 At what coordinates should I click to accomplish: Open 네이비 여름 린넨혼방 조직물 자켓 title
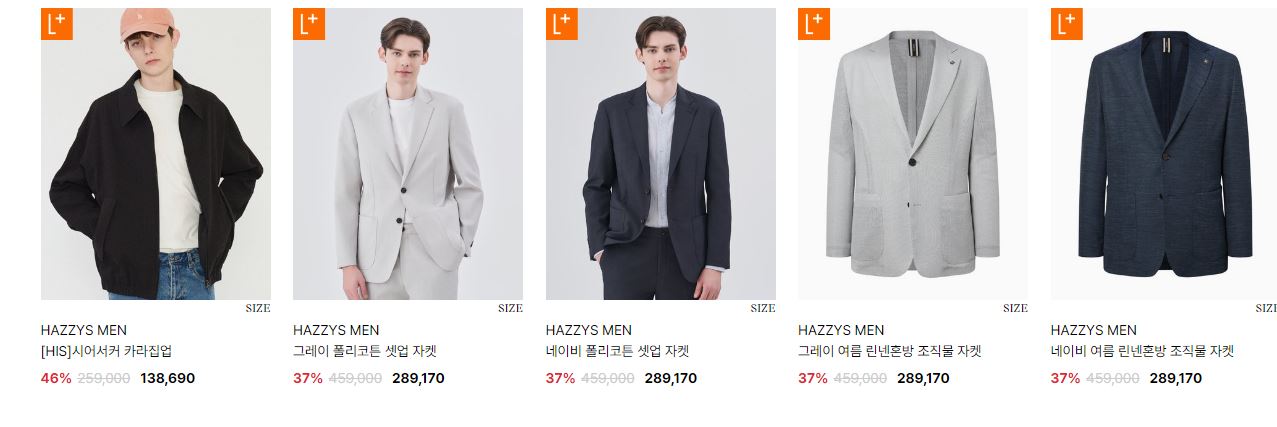[x=1142, y=352]
